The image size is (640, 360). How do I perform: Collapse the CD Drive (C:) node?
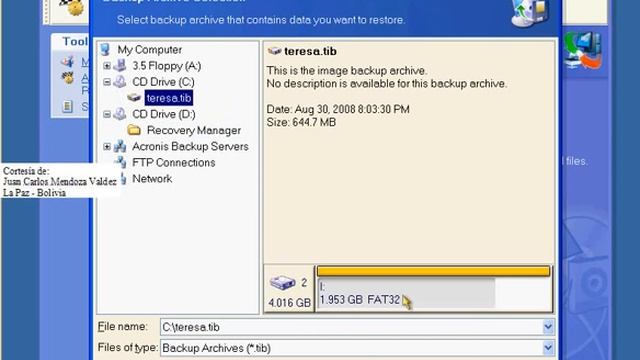pyautogui.click(x=107, y=82)
